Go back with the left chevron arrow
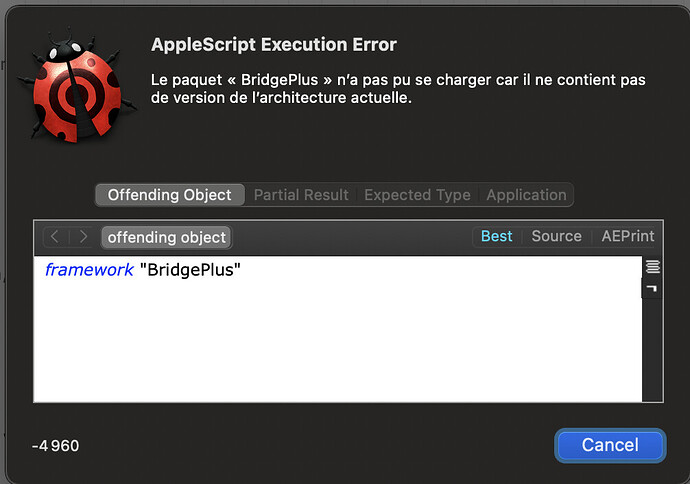The height and width of the screenshot is (484, 690). tap(55, 237)
